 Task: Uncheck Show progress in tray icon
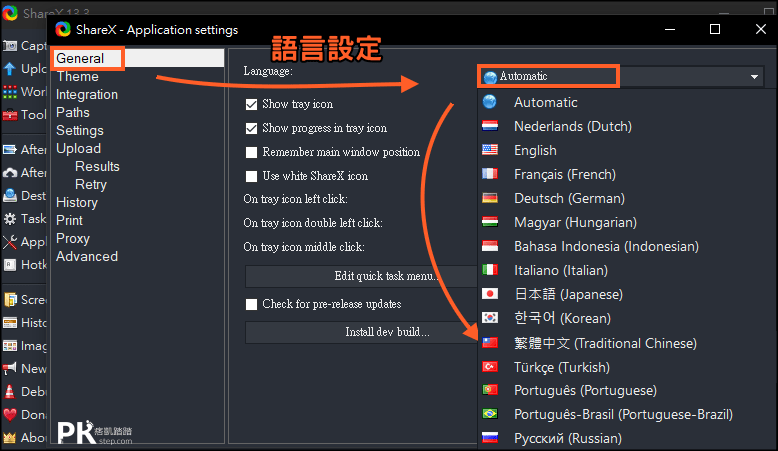[252, 128]
